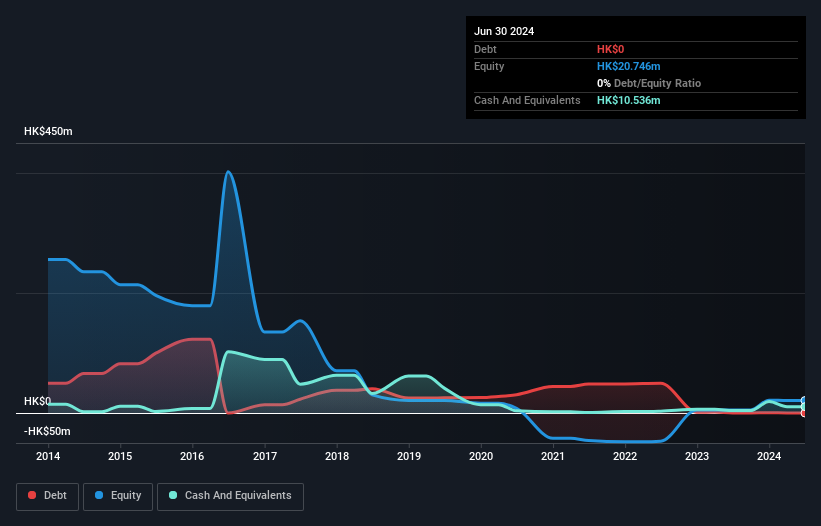Image resolution: width=821 pixels, height=526 pixels.
Task: Click the 2021 x-axis label
Action: pyautogui.click(x=553, y=456)
